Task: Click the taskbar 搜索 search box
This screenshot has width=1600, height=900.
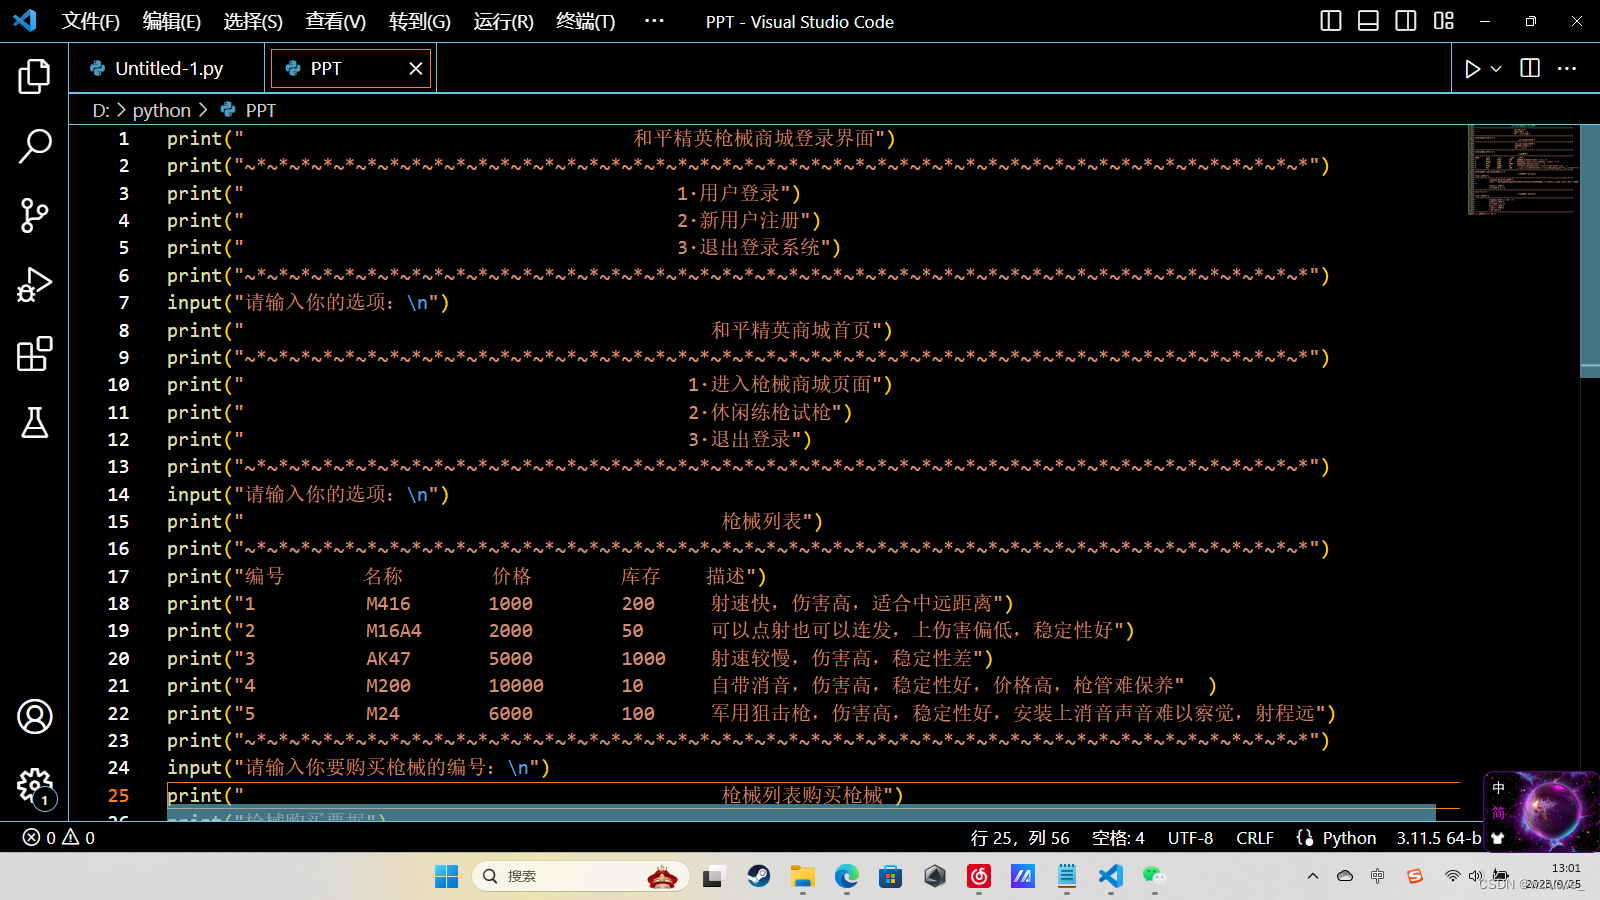Action: pos(580,877)
